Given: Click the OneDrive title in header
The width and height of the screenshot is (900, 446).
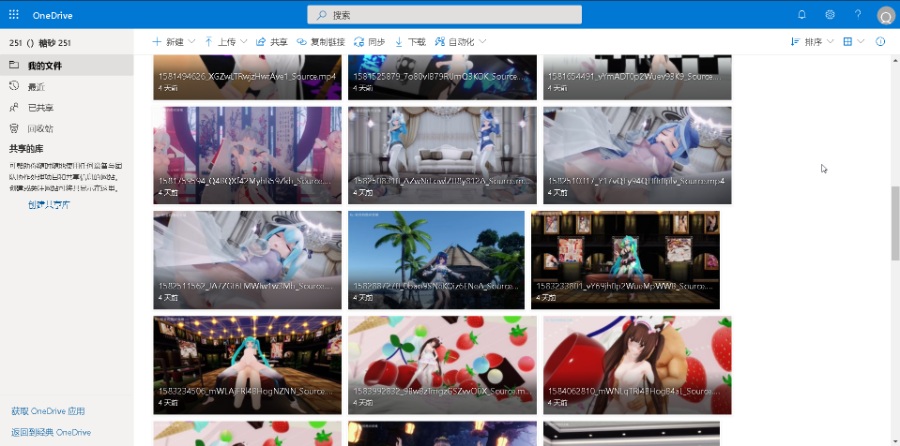Looking at the screenshot, I should (52, 15).
